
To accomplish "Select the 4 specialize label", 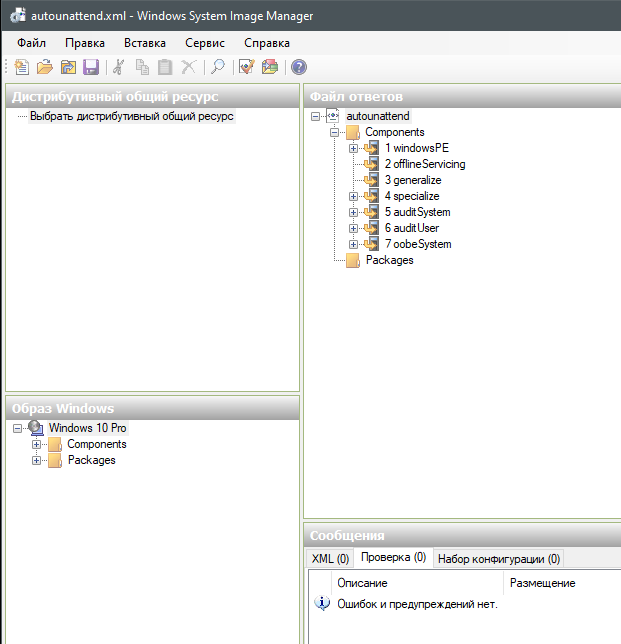I will (x=412, y=196).
